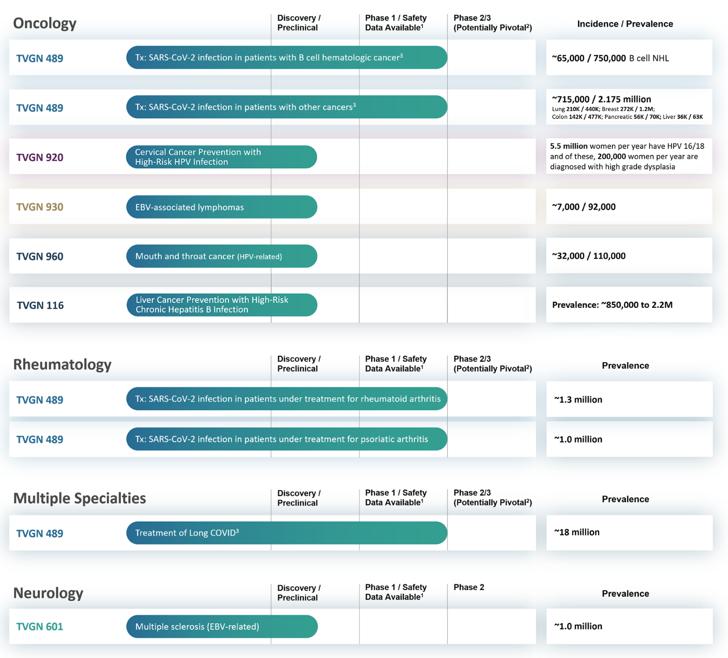Open the TVGN 960 program label
728x658 pixels.
click(x=40, y=257)
